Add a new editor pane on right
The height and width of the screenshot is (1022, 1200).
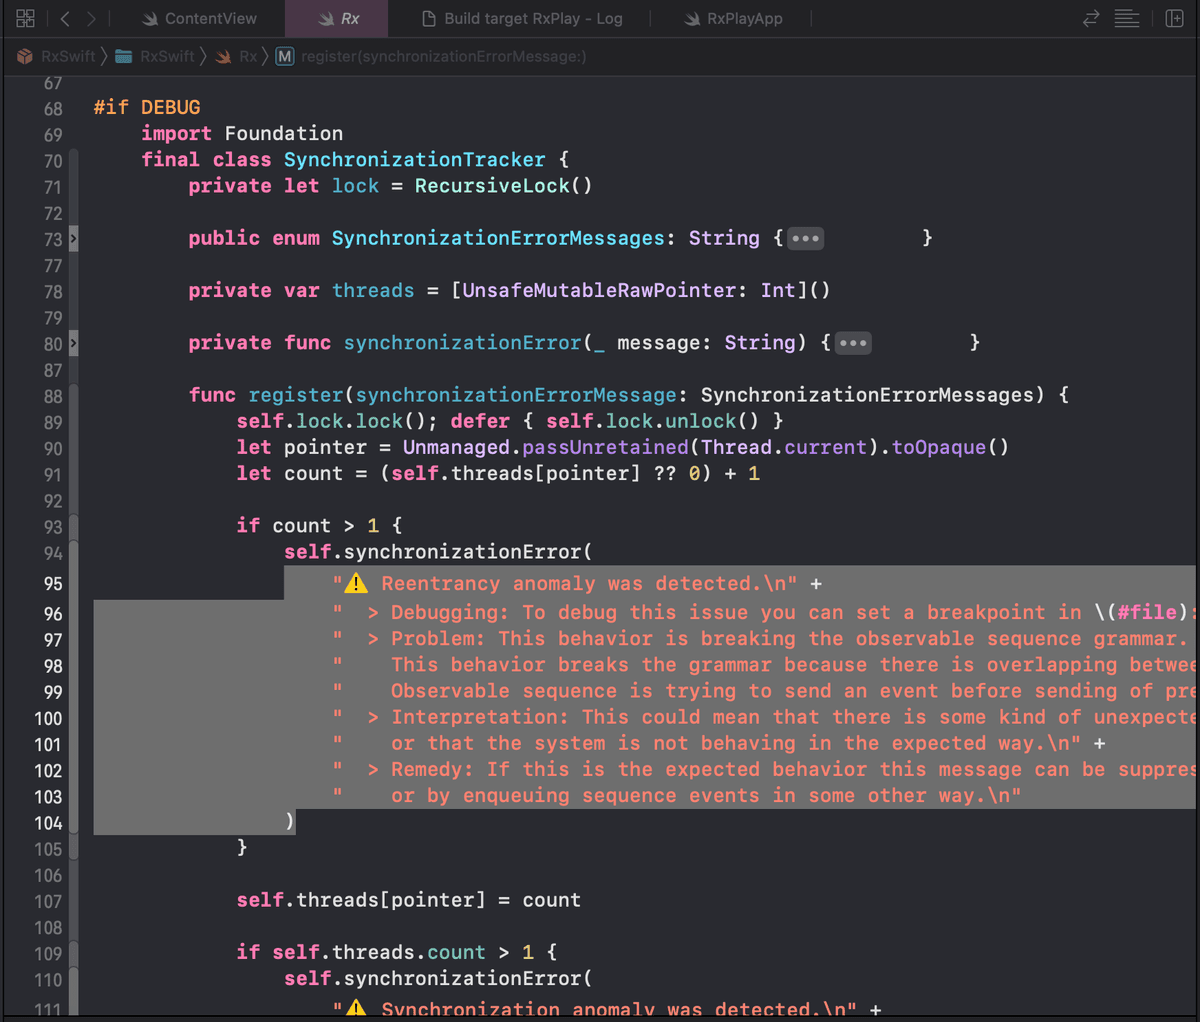(x=1175, y=18)
